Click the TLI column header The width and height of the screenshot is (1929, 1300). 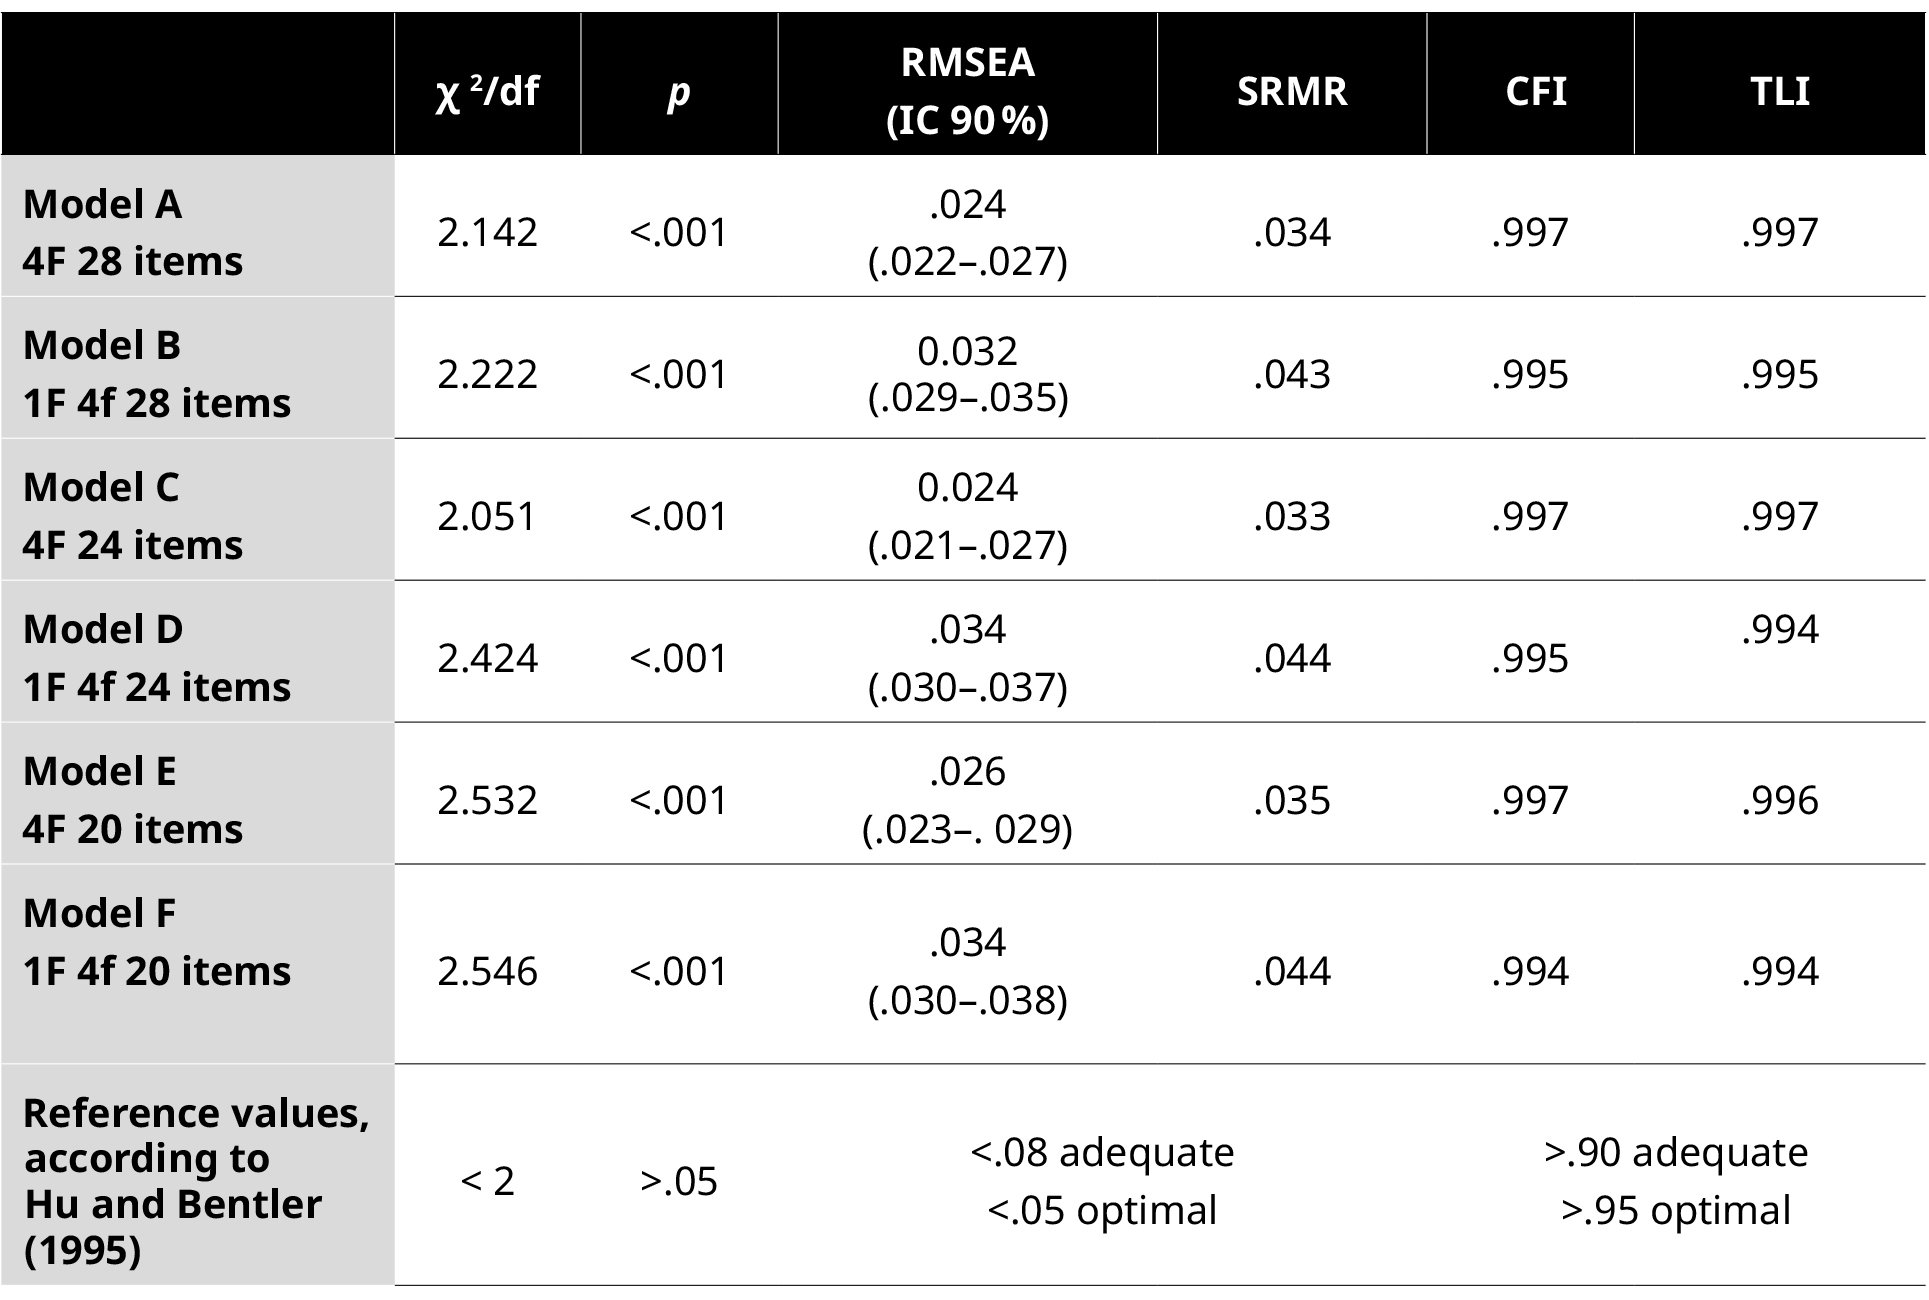tap(1779, 92)
